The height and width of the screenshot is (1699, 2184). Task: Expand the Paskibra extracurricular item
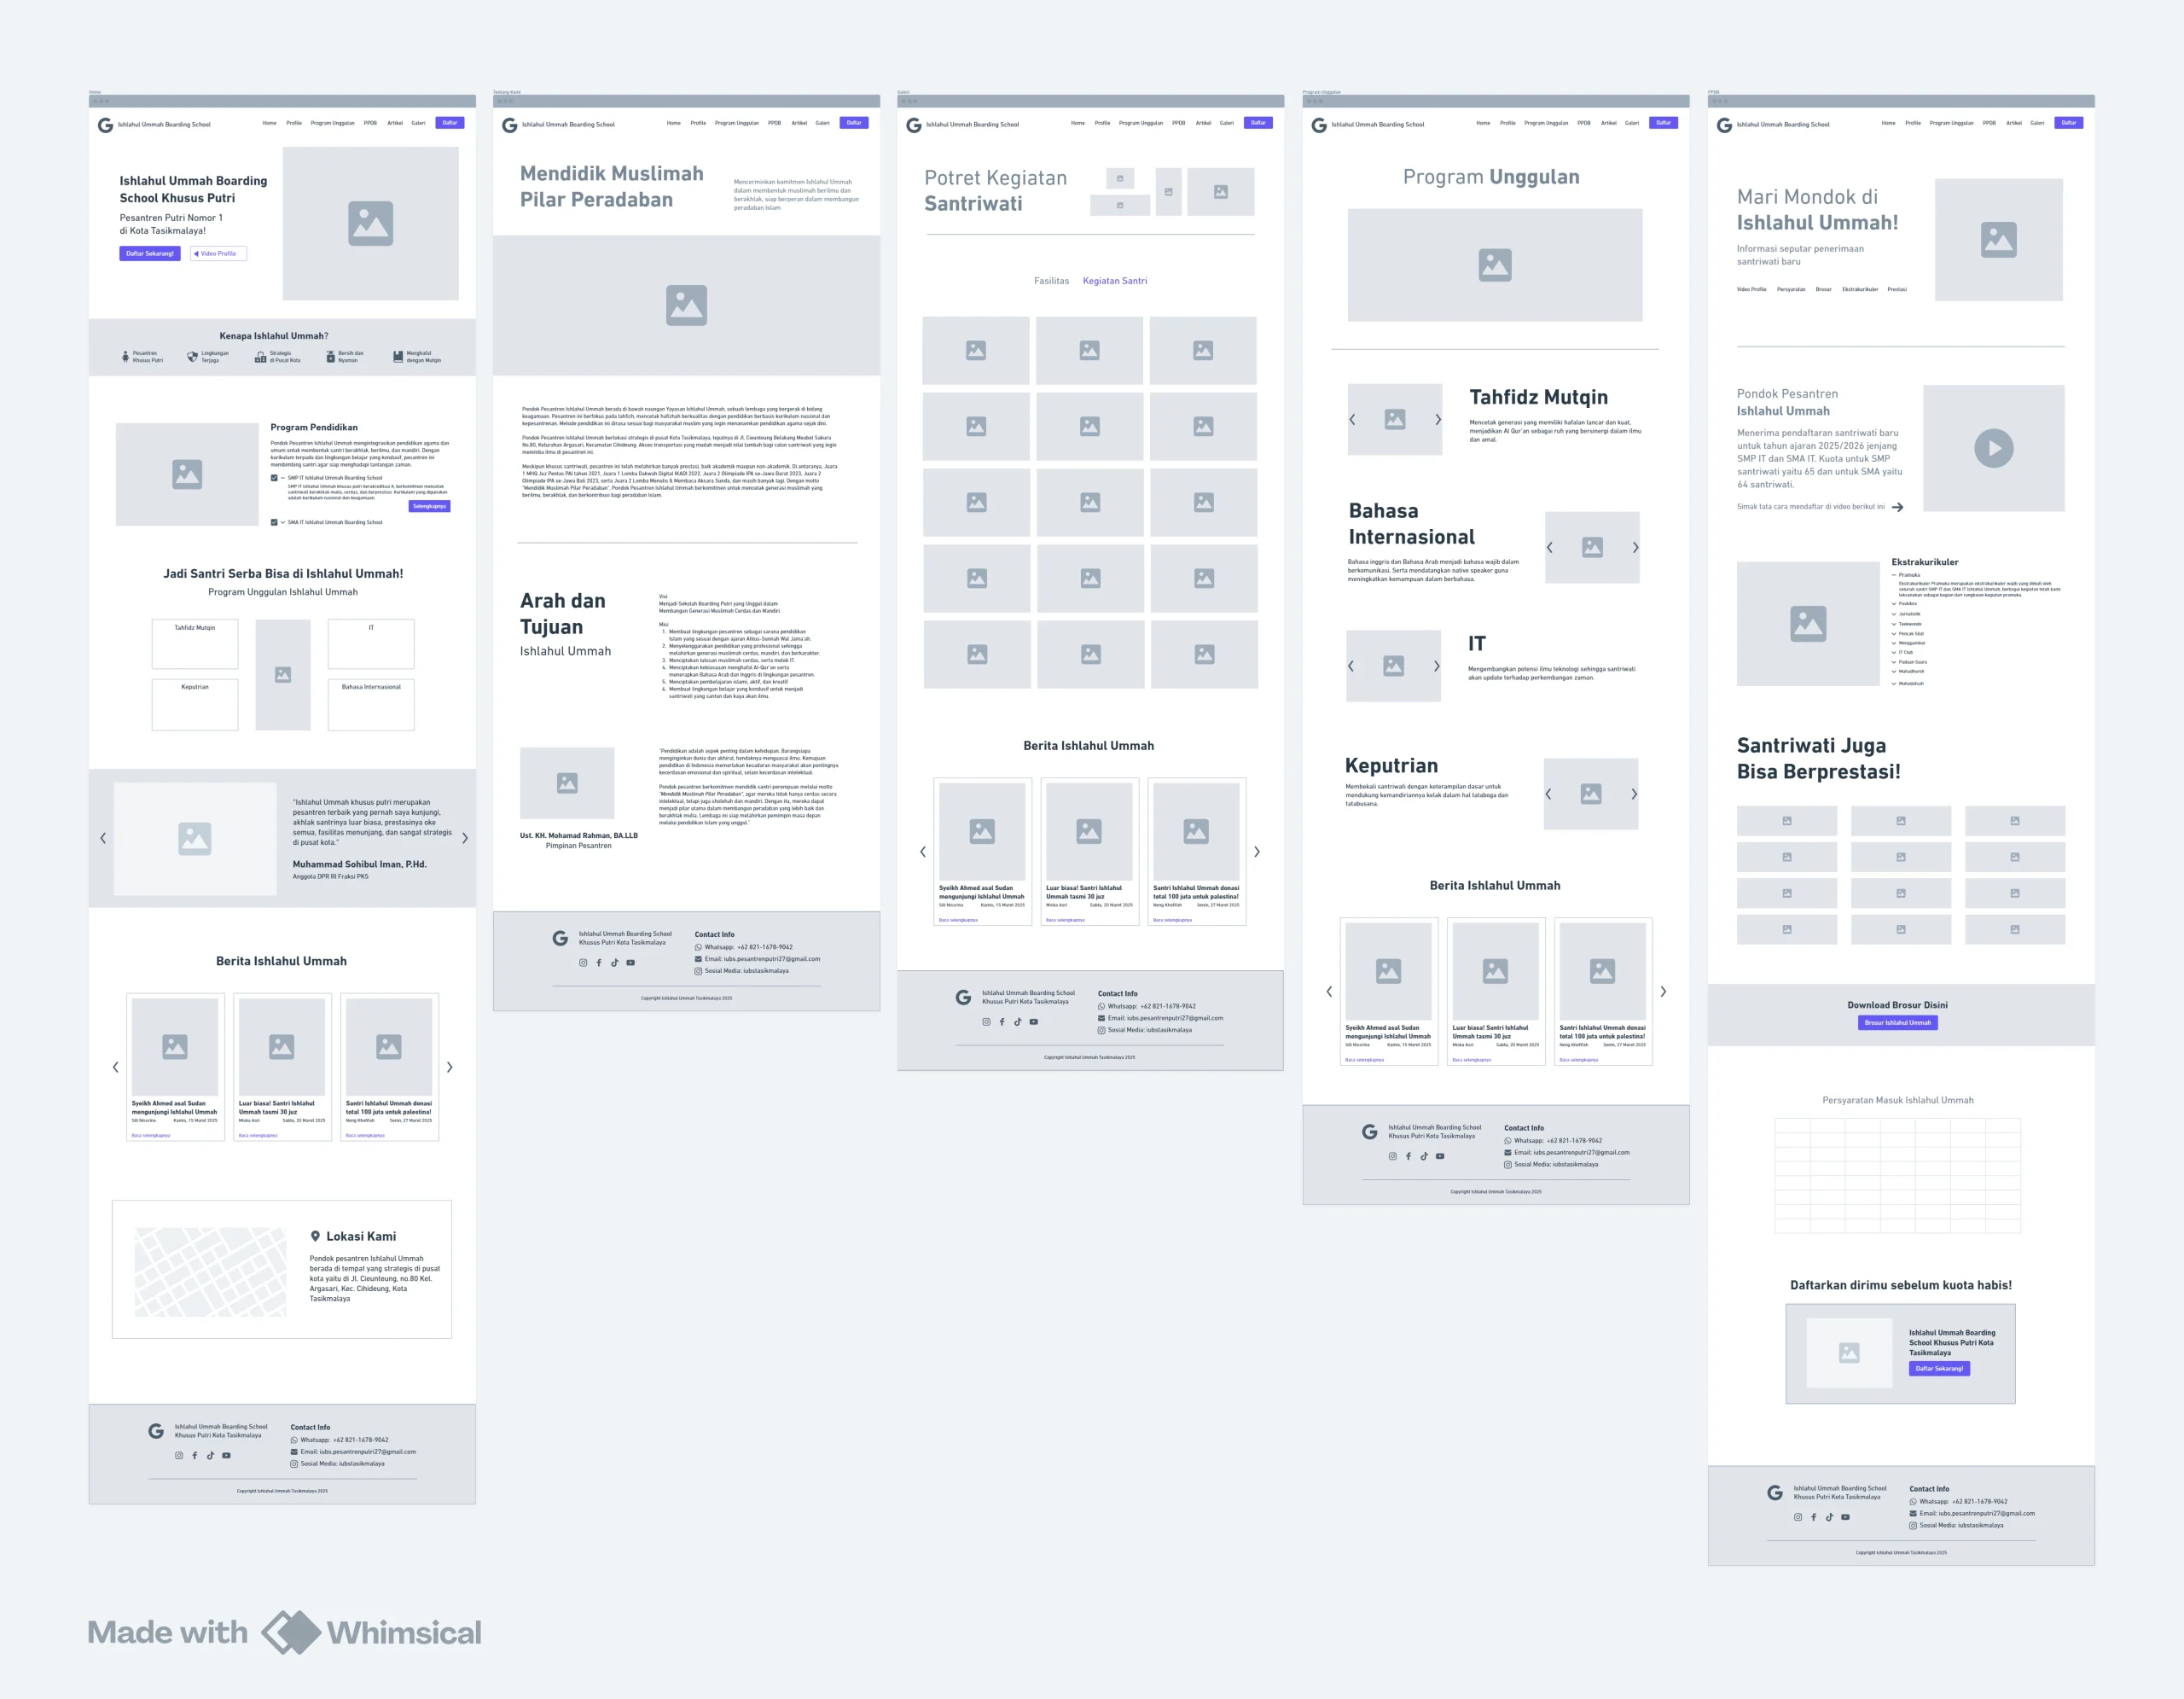(1894, 604)
